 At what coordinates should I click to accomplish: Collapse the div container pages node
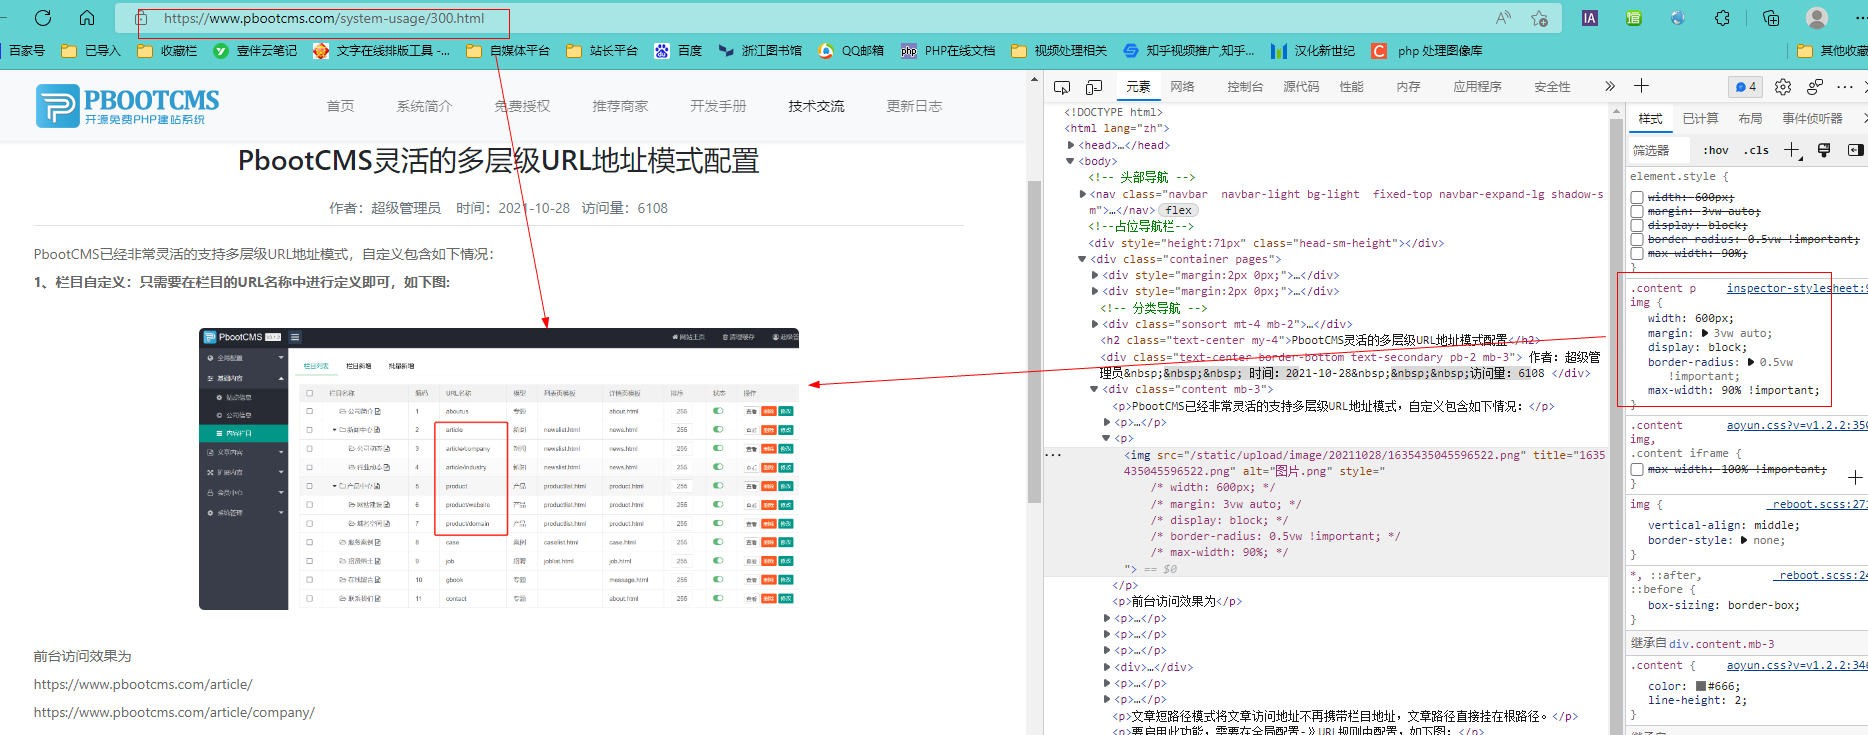[x=1082, y=259]
